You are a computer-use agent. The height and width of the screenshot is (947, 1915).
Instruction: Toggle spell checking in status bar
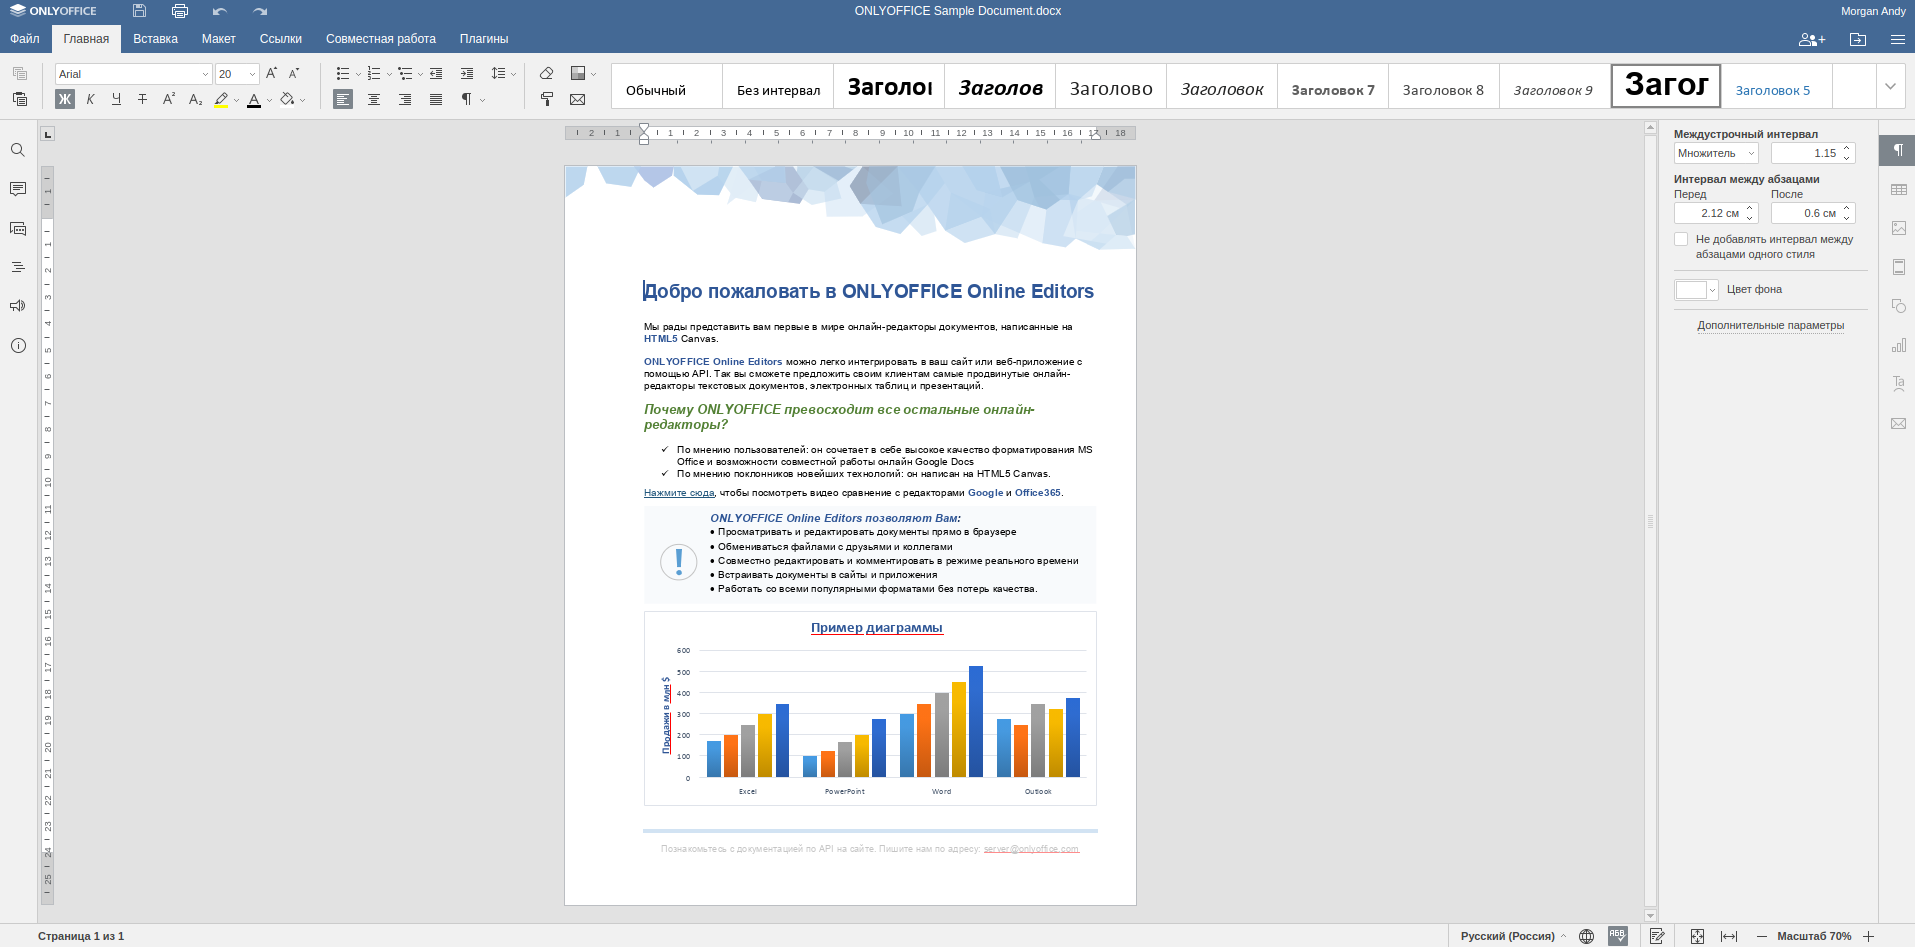pyautogui.click(x=1617, y=936)
